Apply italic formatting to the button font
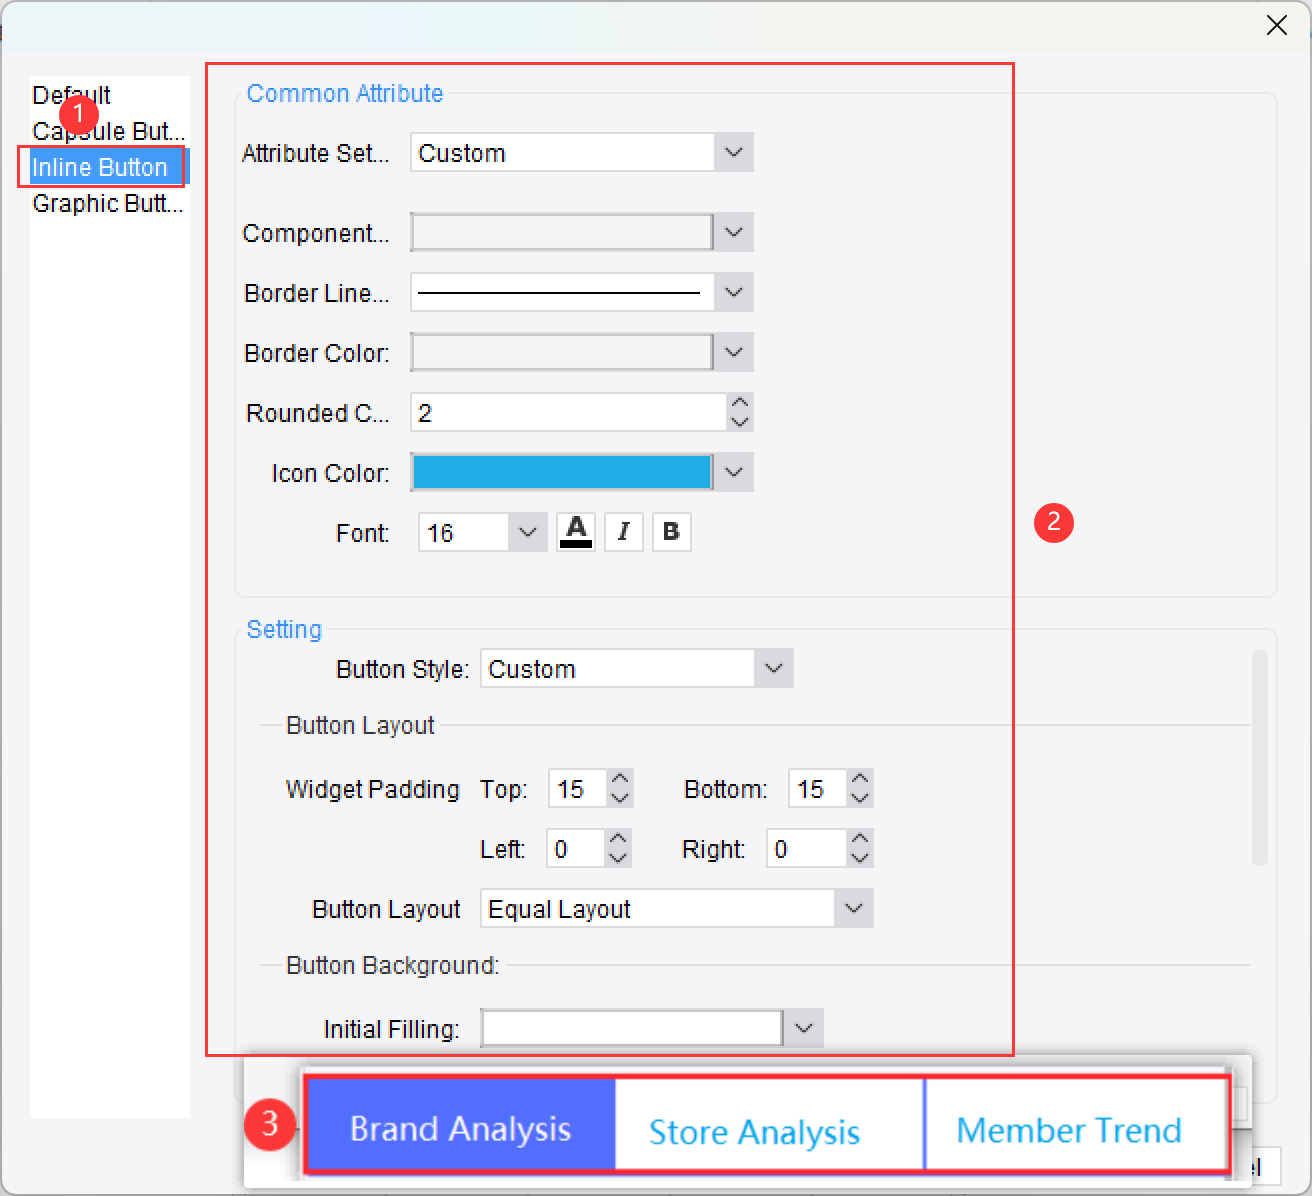Screen dimensions: 1312x1196 click(x=623, y=531)
